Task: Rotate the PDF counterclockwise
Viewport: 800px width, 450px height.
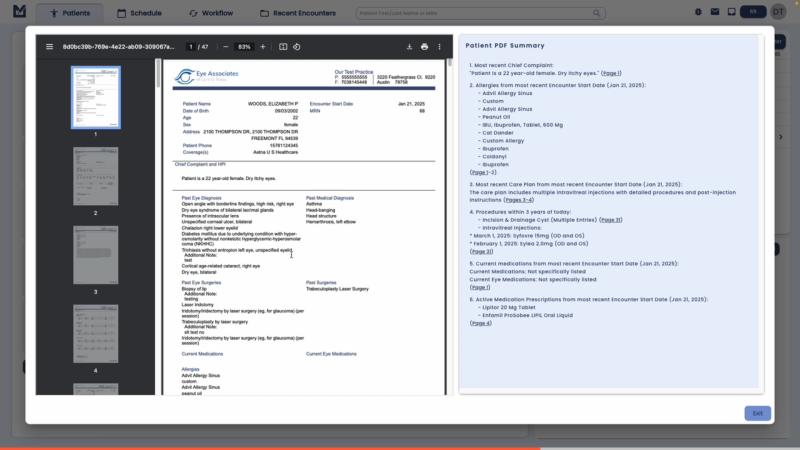Action: pyautogui.click(x=297, y=46)
